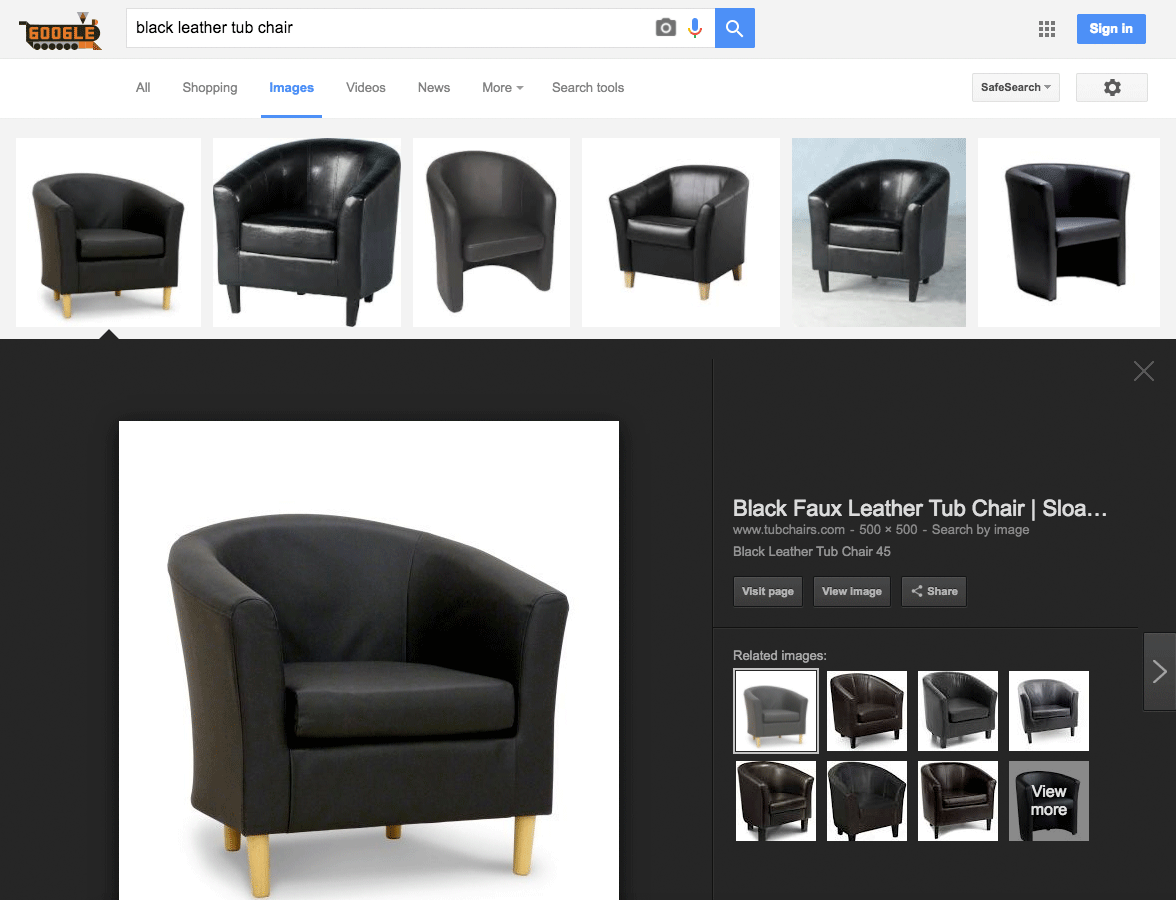Go to next image with arrow
1176x900 pixels.
pyautogui.click(x=1160, y=671)
